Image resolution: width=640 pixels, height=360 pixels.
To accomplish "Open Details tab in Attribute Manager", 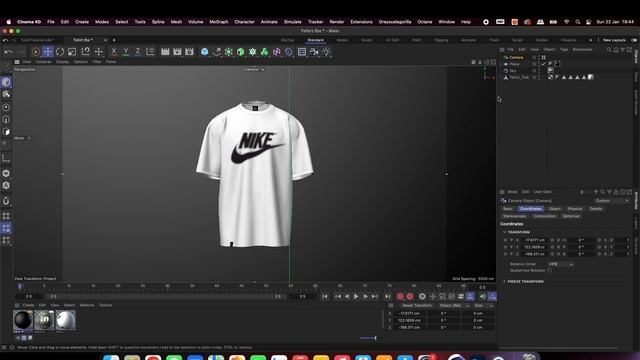I will tap(596, 209).
